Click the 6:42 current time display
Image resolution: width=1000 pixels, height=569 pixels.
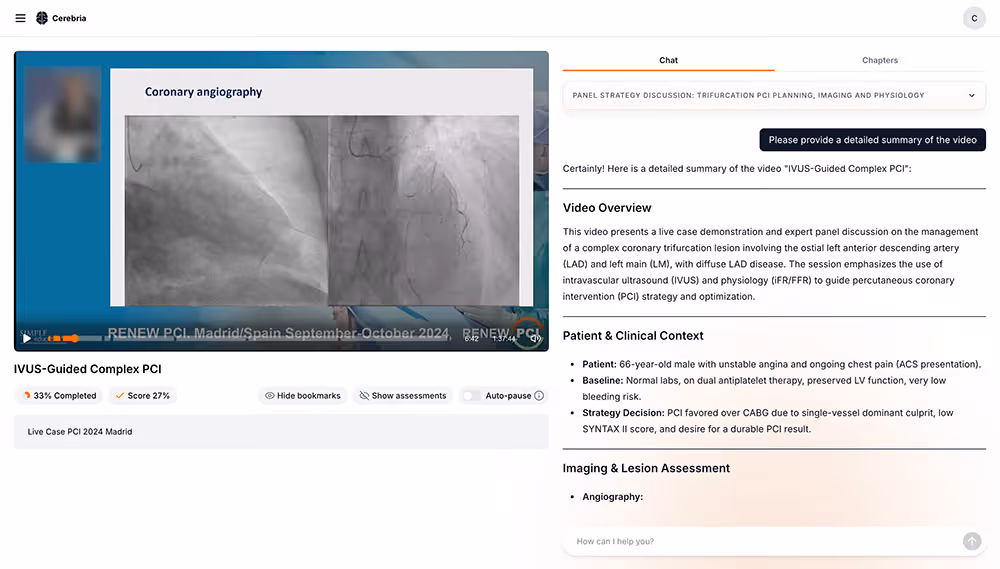(x=471, y=339)
